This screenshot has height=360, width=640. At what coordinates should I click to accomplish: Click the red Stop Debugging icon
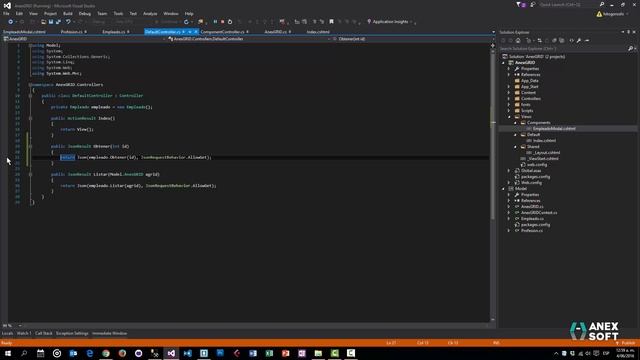coord(222,22)
